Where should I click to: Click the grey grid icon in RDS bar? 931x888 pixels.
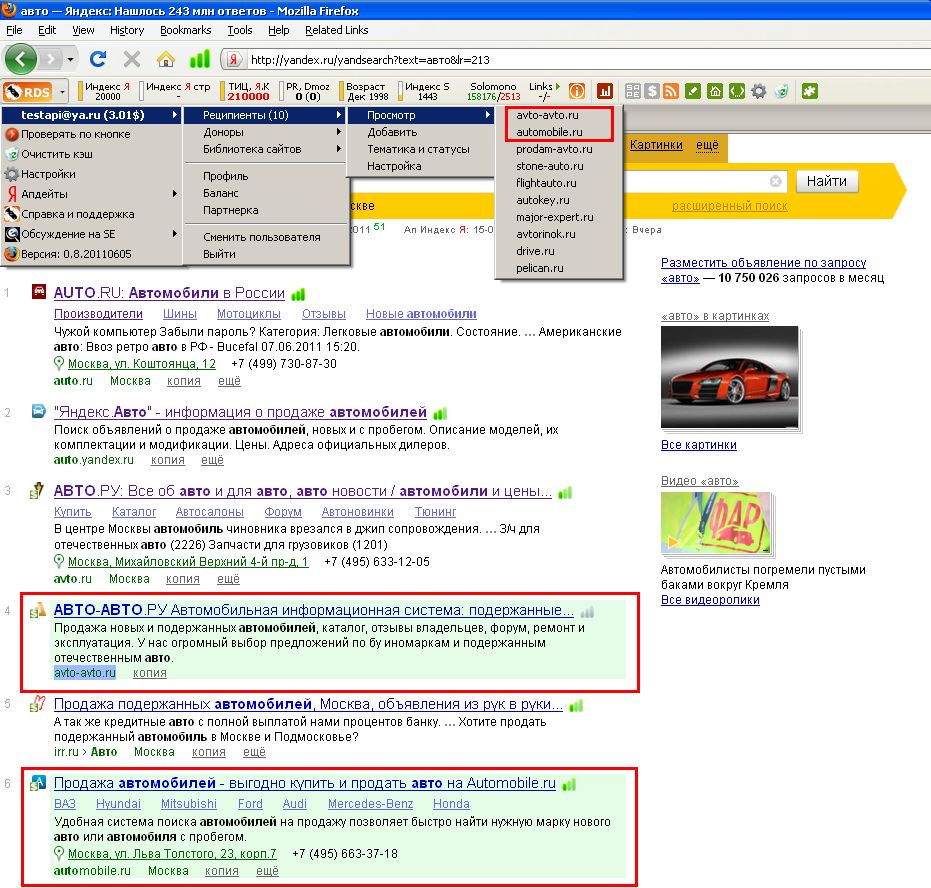633,91
